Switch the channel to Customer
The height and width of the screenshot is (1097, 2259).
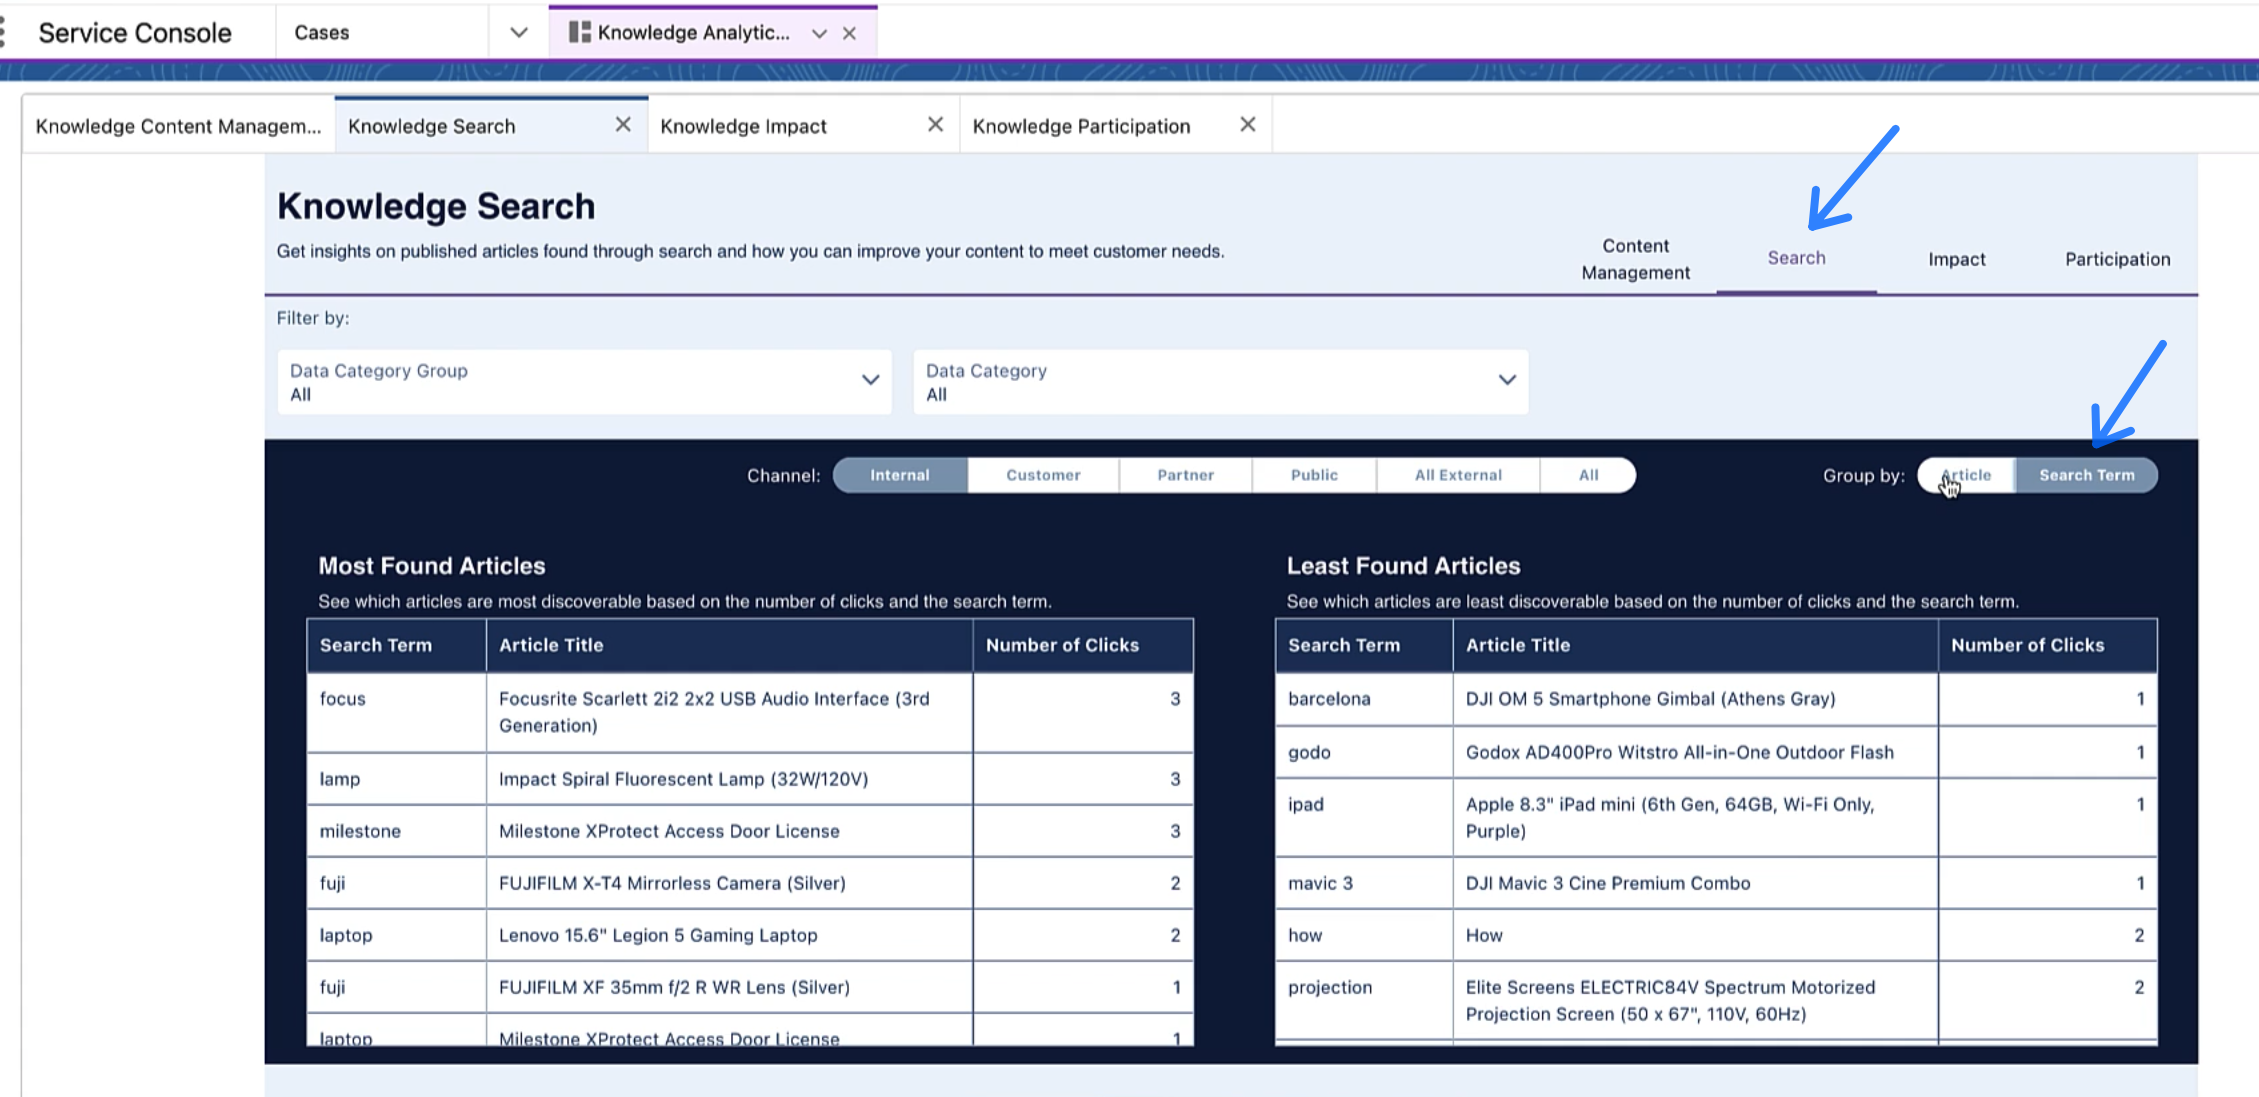coord(1043,475)
